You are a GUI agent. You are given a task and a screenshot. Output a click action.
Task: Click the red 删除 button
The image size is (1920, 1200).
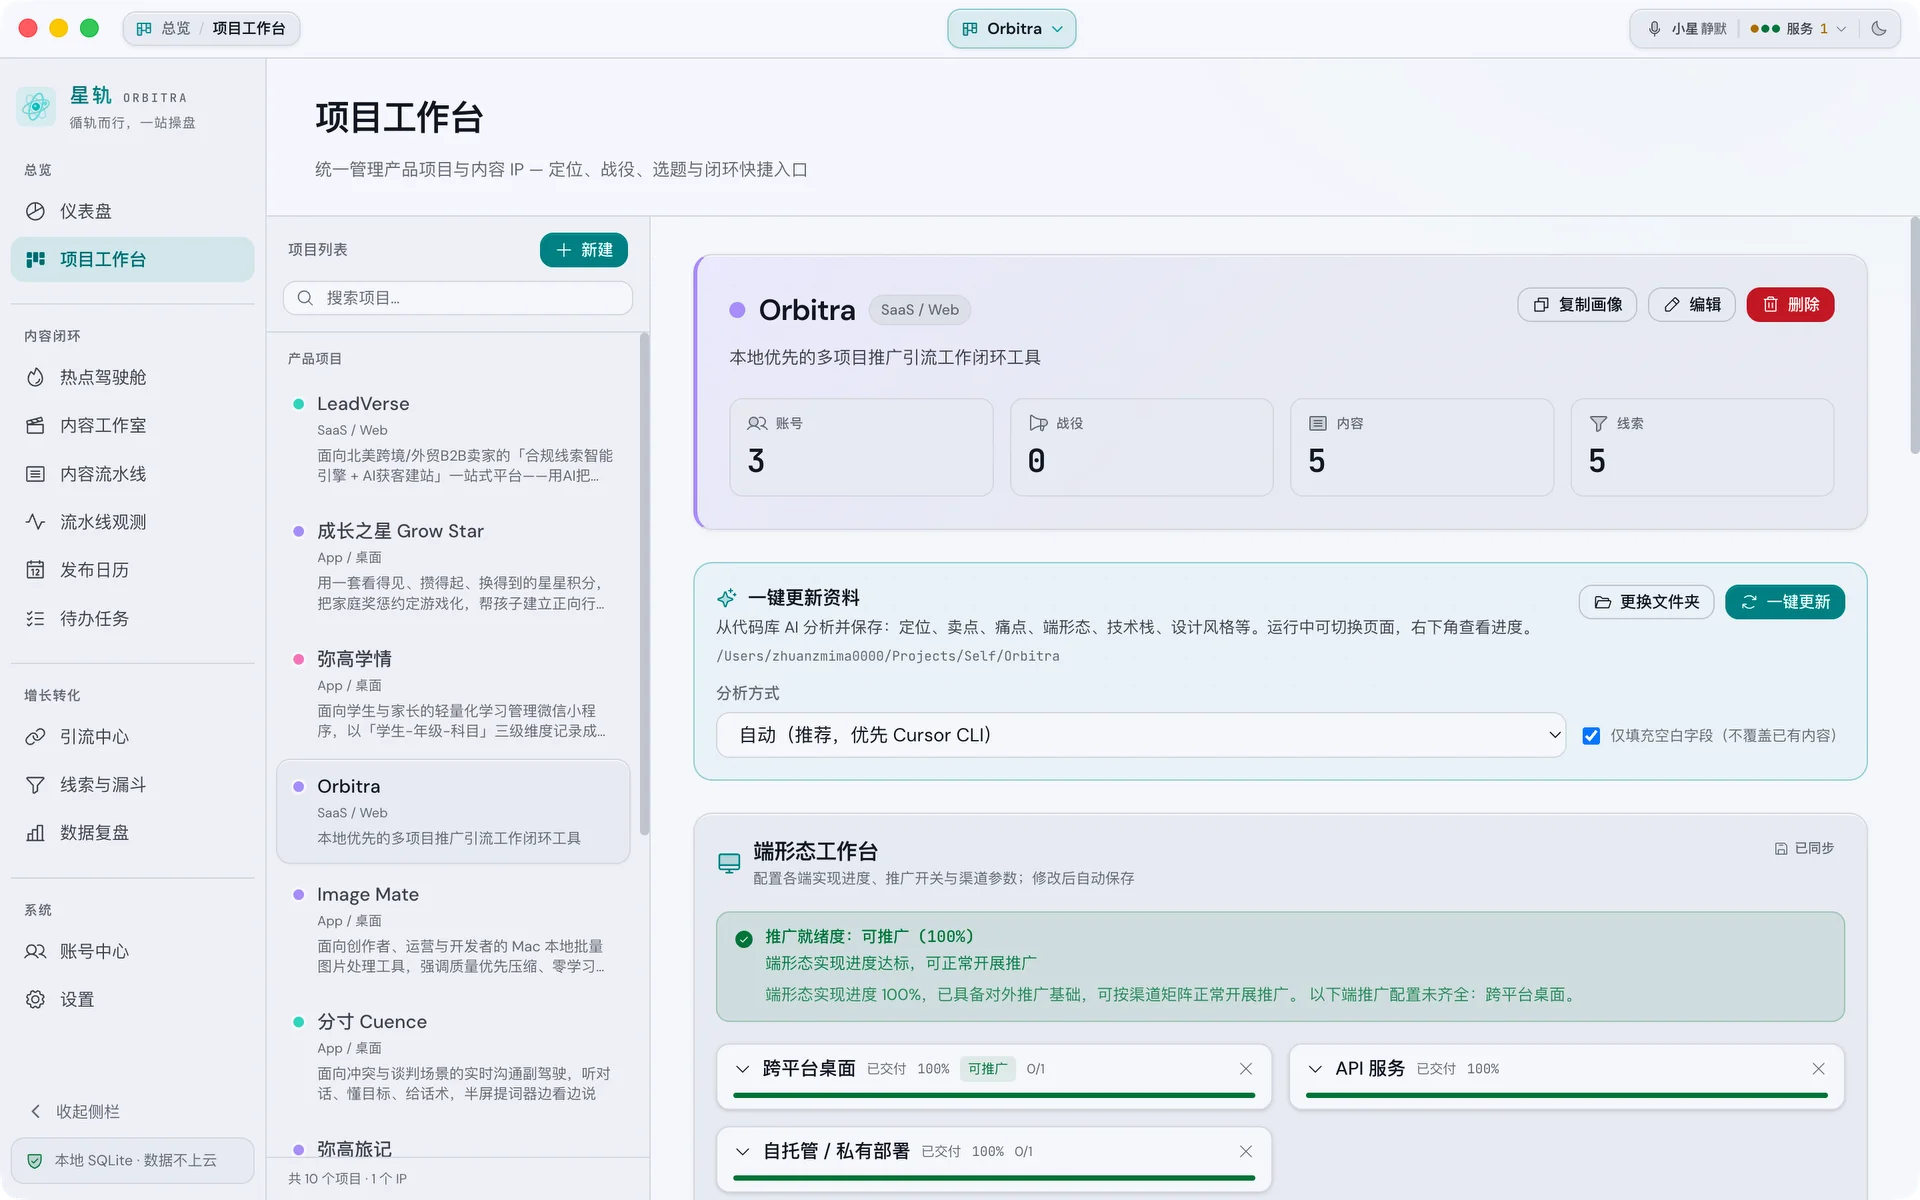1790,305
